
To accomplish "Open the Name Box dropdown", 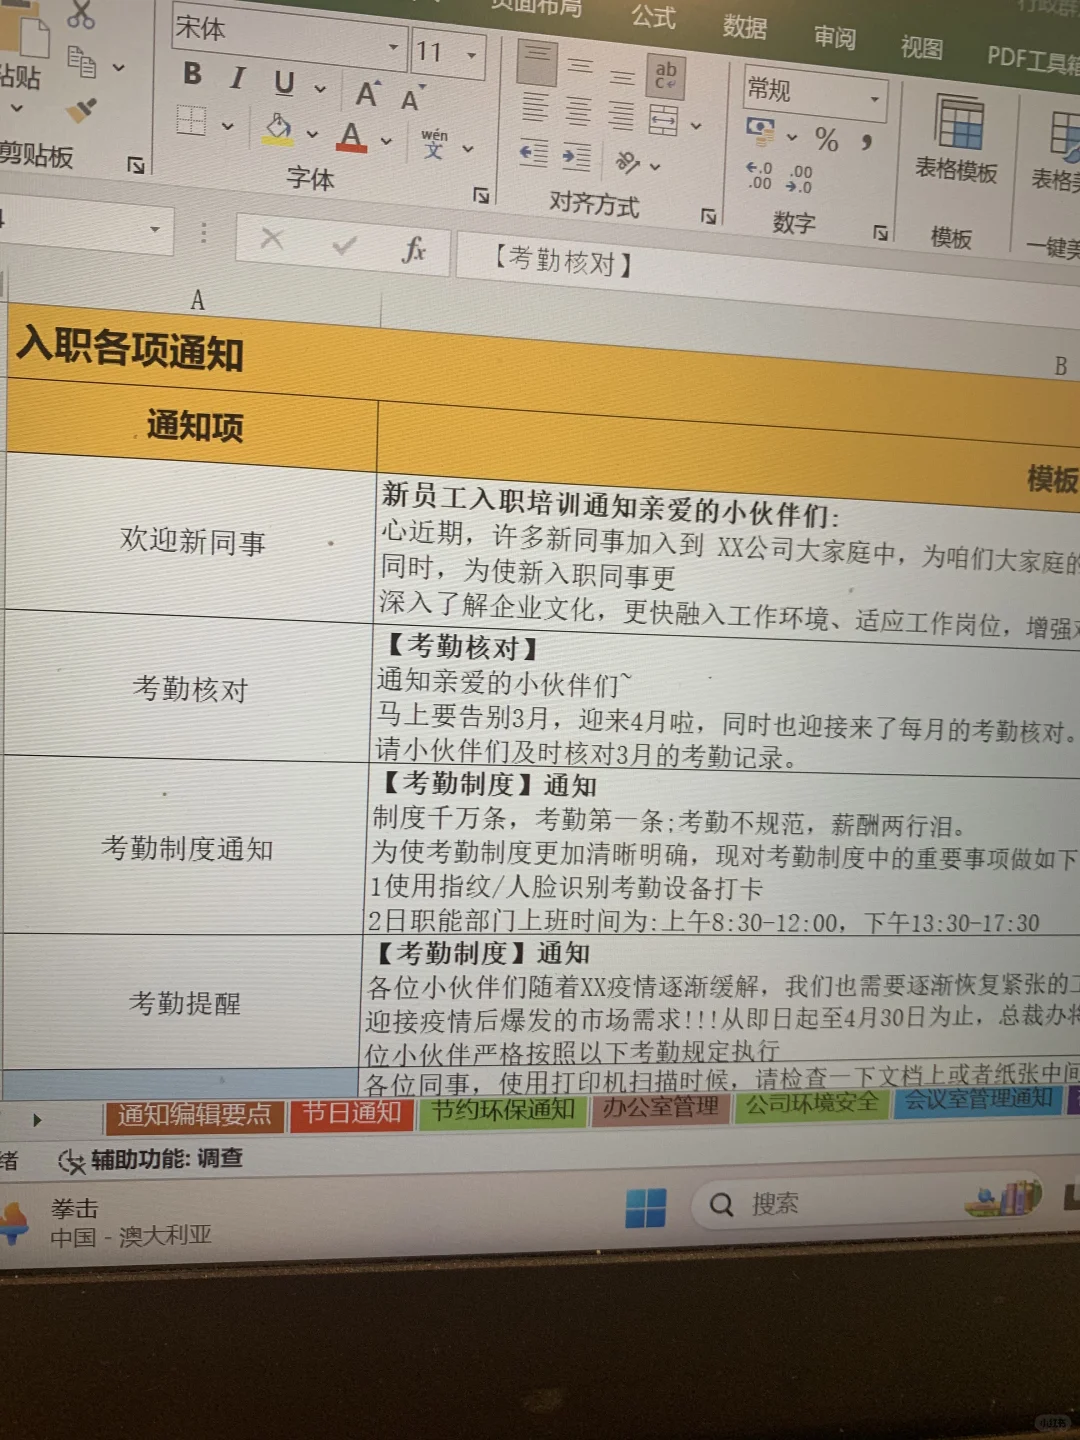I will (x=155, y=229).
